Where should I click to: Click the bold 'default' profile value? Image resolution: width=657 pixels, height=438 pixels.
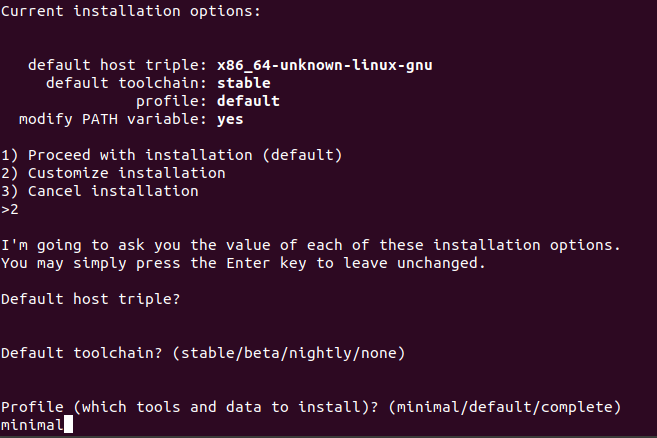(247, 101)
